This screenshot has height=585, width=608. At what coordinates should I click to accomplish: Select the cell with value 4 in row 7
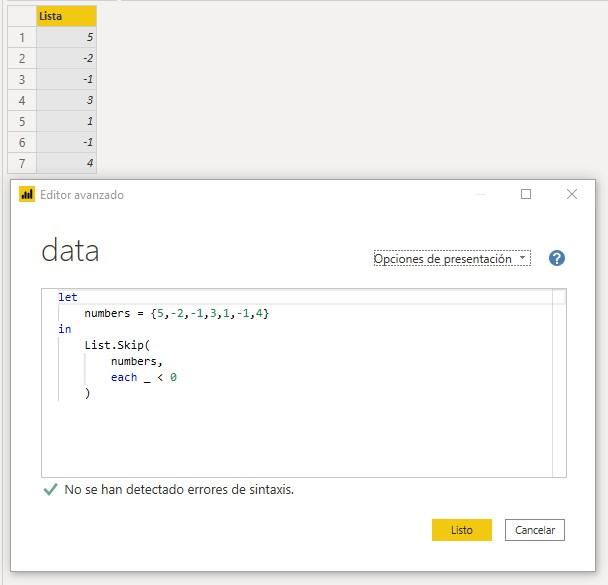66,163
